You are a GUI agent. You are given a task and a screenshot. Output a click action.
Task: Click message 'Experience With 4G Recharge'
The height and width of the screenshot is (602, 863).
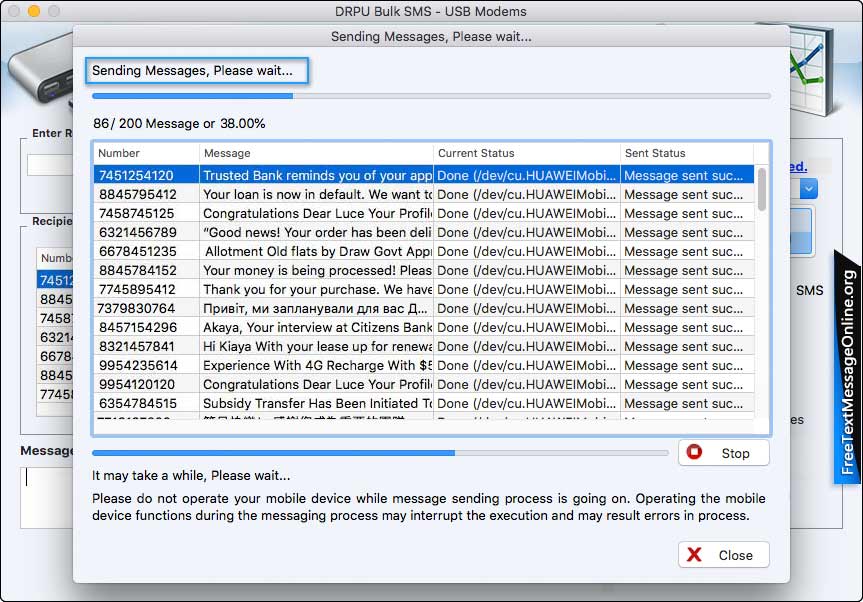pos(317,365)
